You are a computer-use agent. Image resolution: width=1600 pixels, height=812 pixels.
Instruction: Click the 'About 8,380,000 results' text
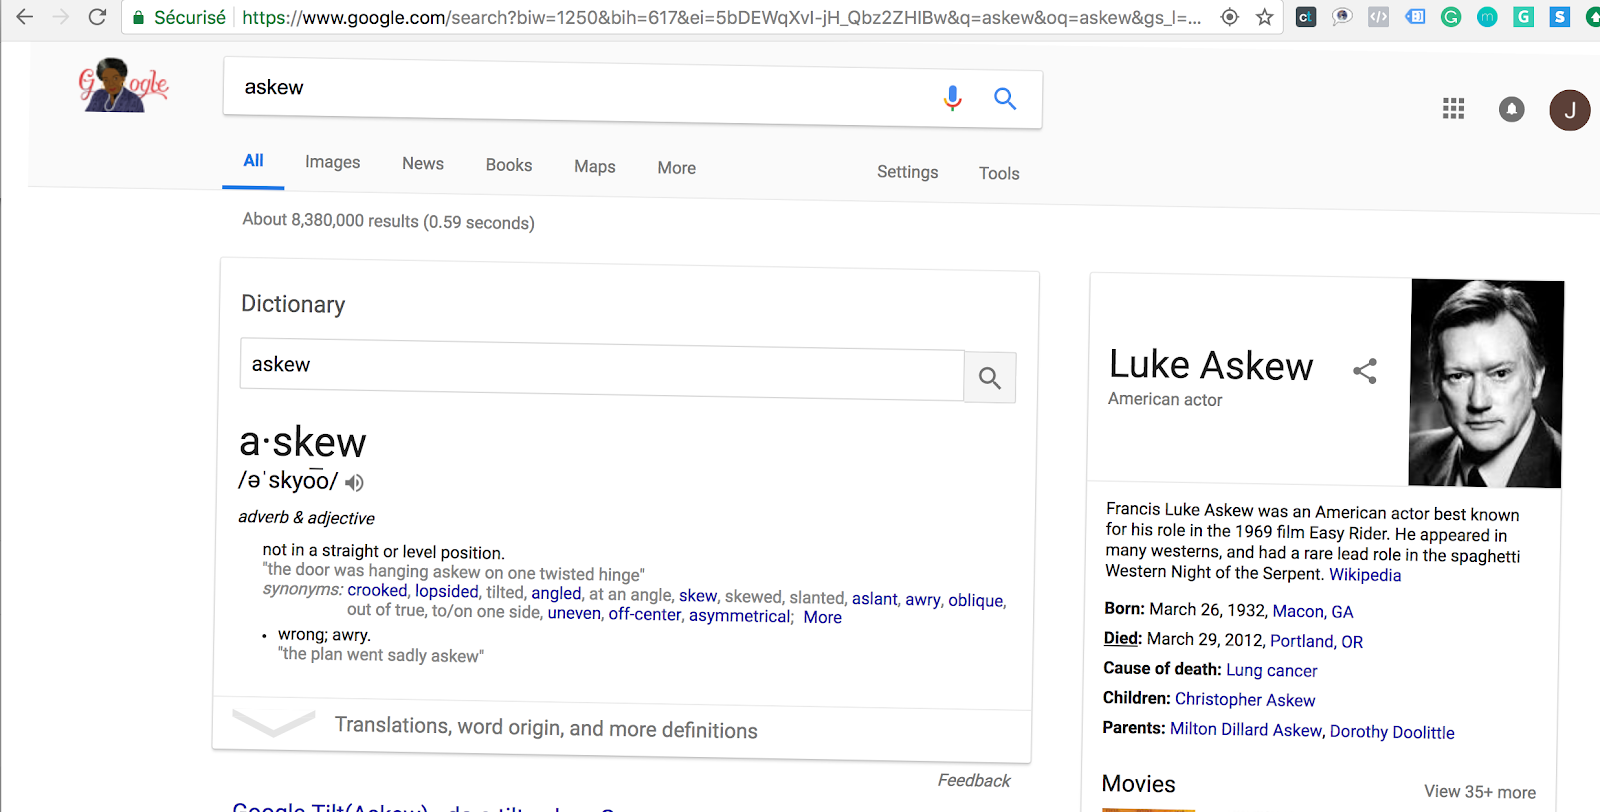coord(388,221)
